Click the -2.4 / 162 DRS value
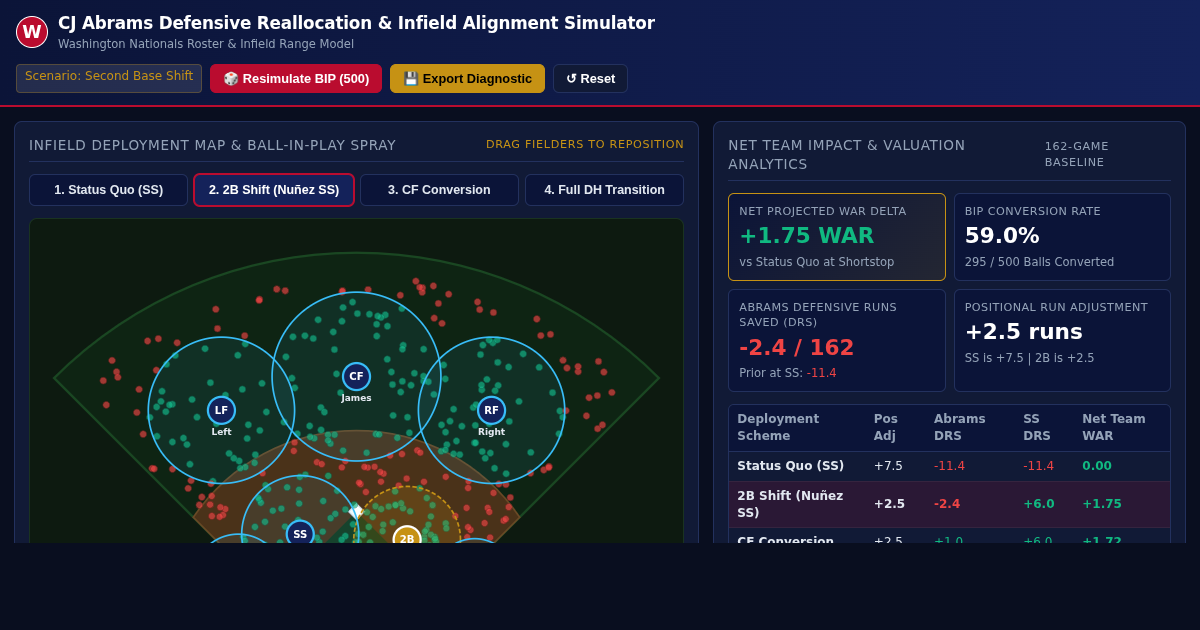The image size is (1200, 630). [796, 348]
